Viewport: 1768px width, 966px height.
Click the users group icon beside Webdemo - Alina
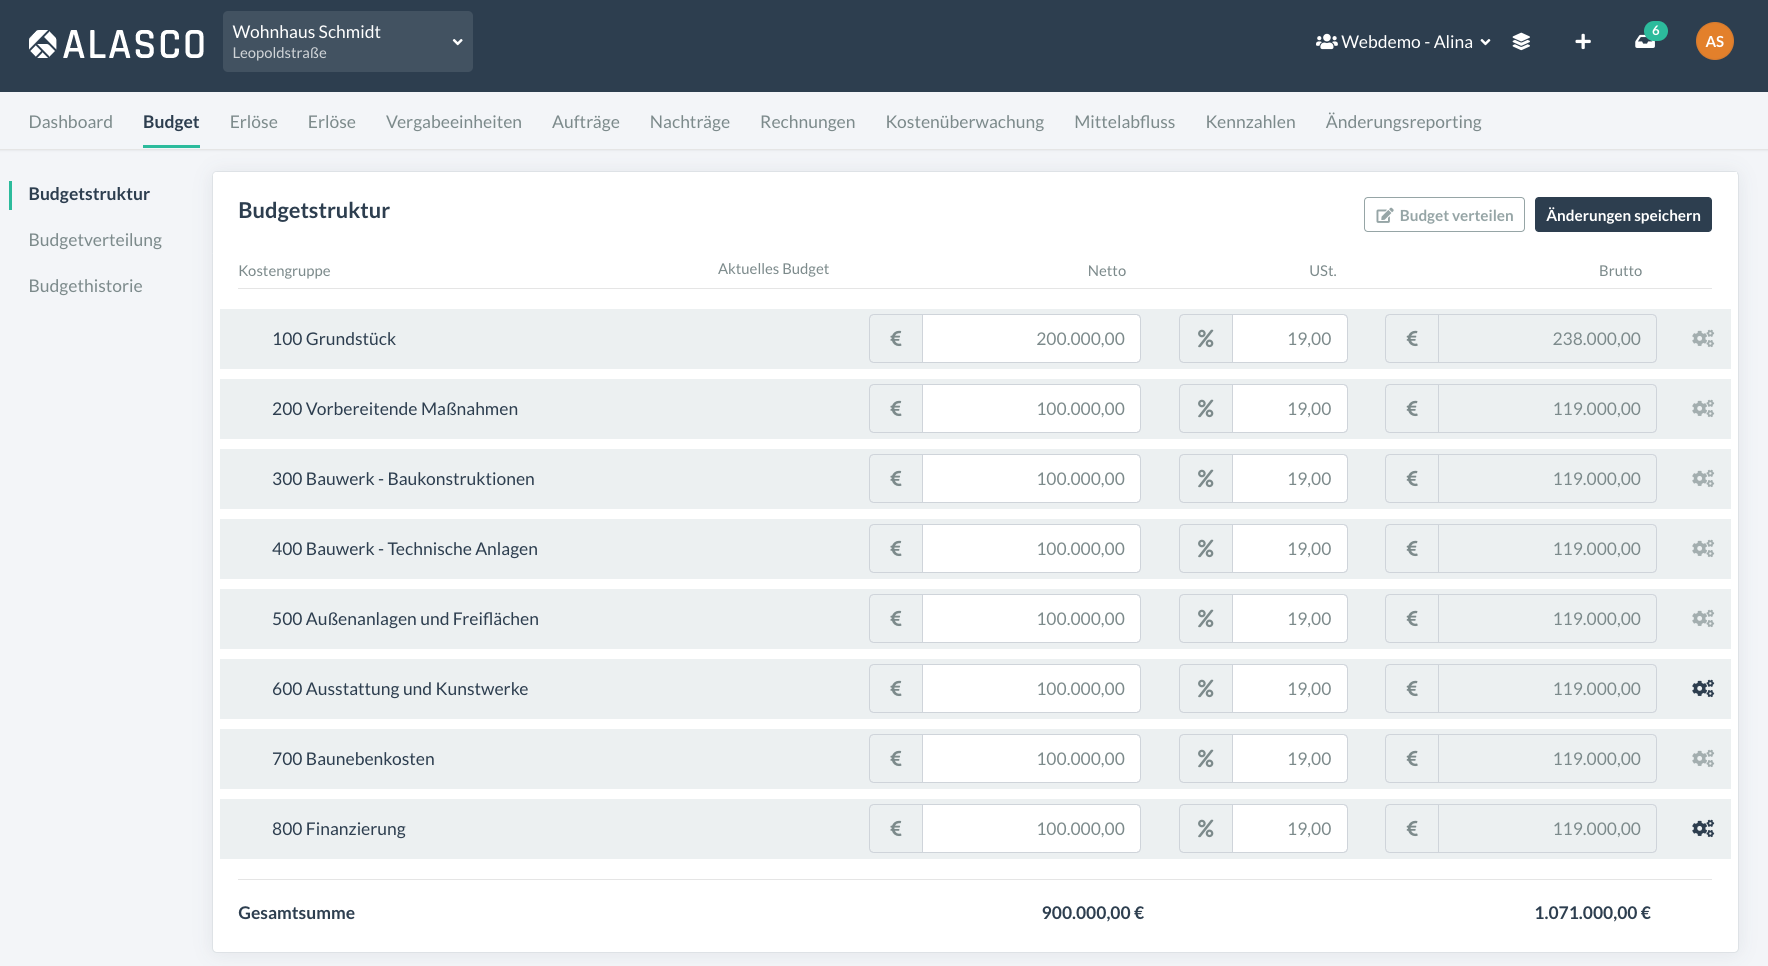point(1327,42)
